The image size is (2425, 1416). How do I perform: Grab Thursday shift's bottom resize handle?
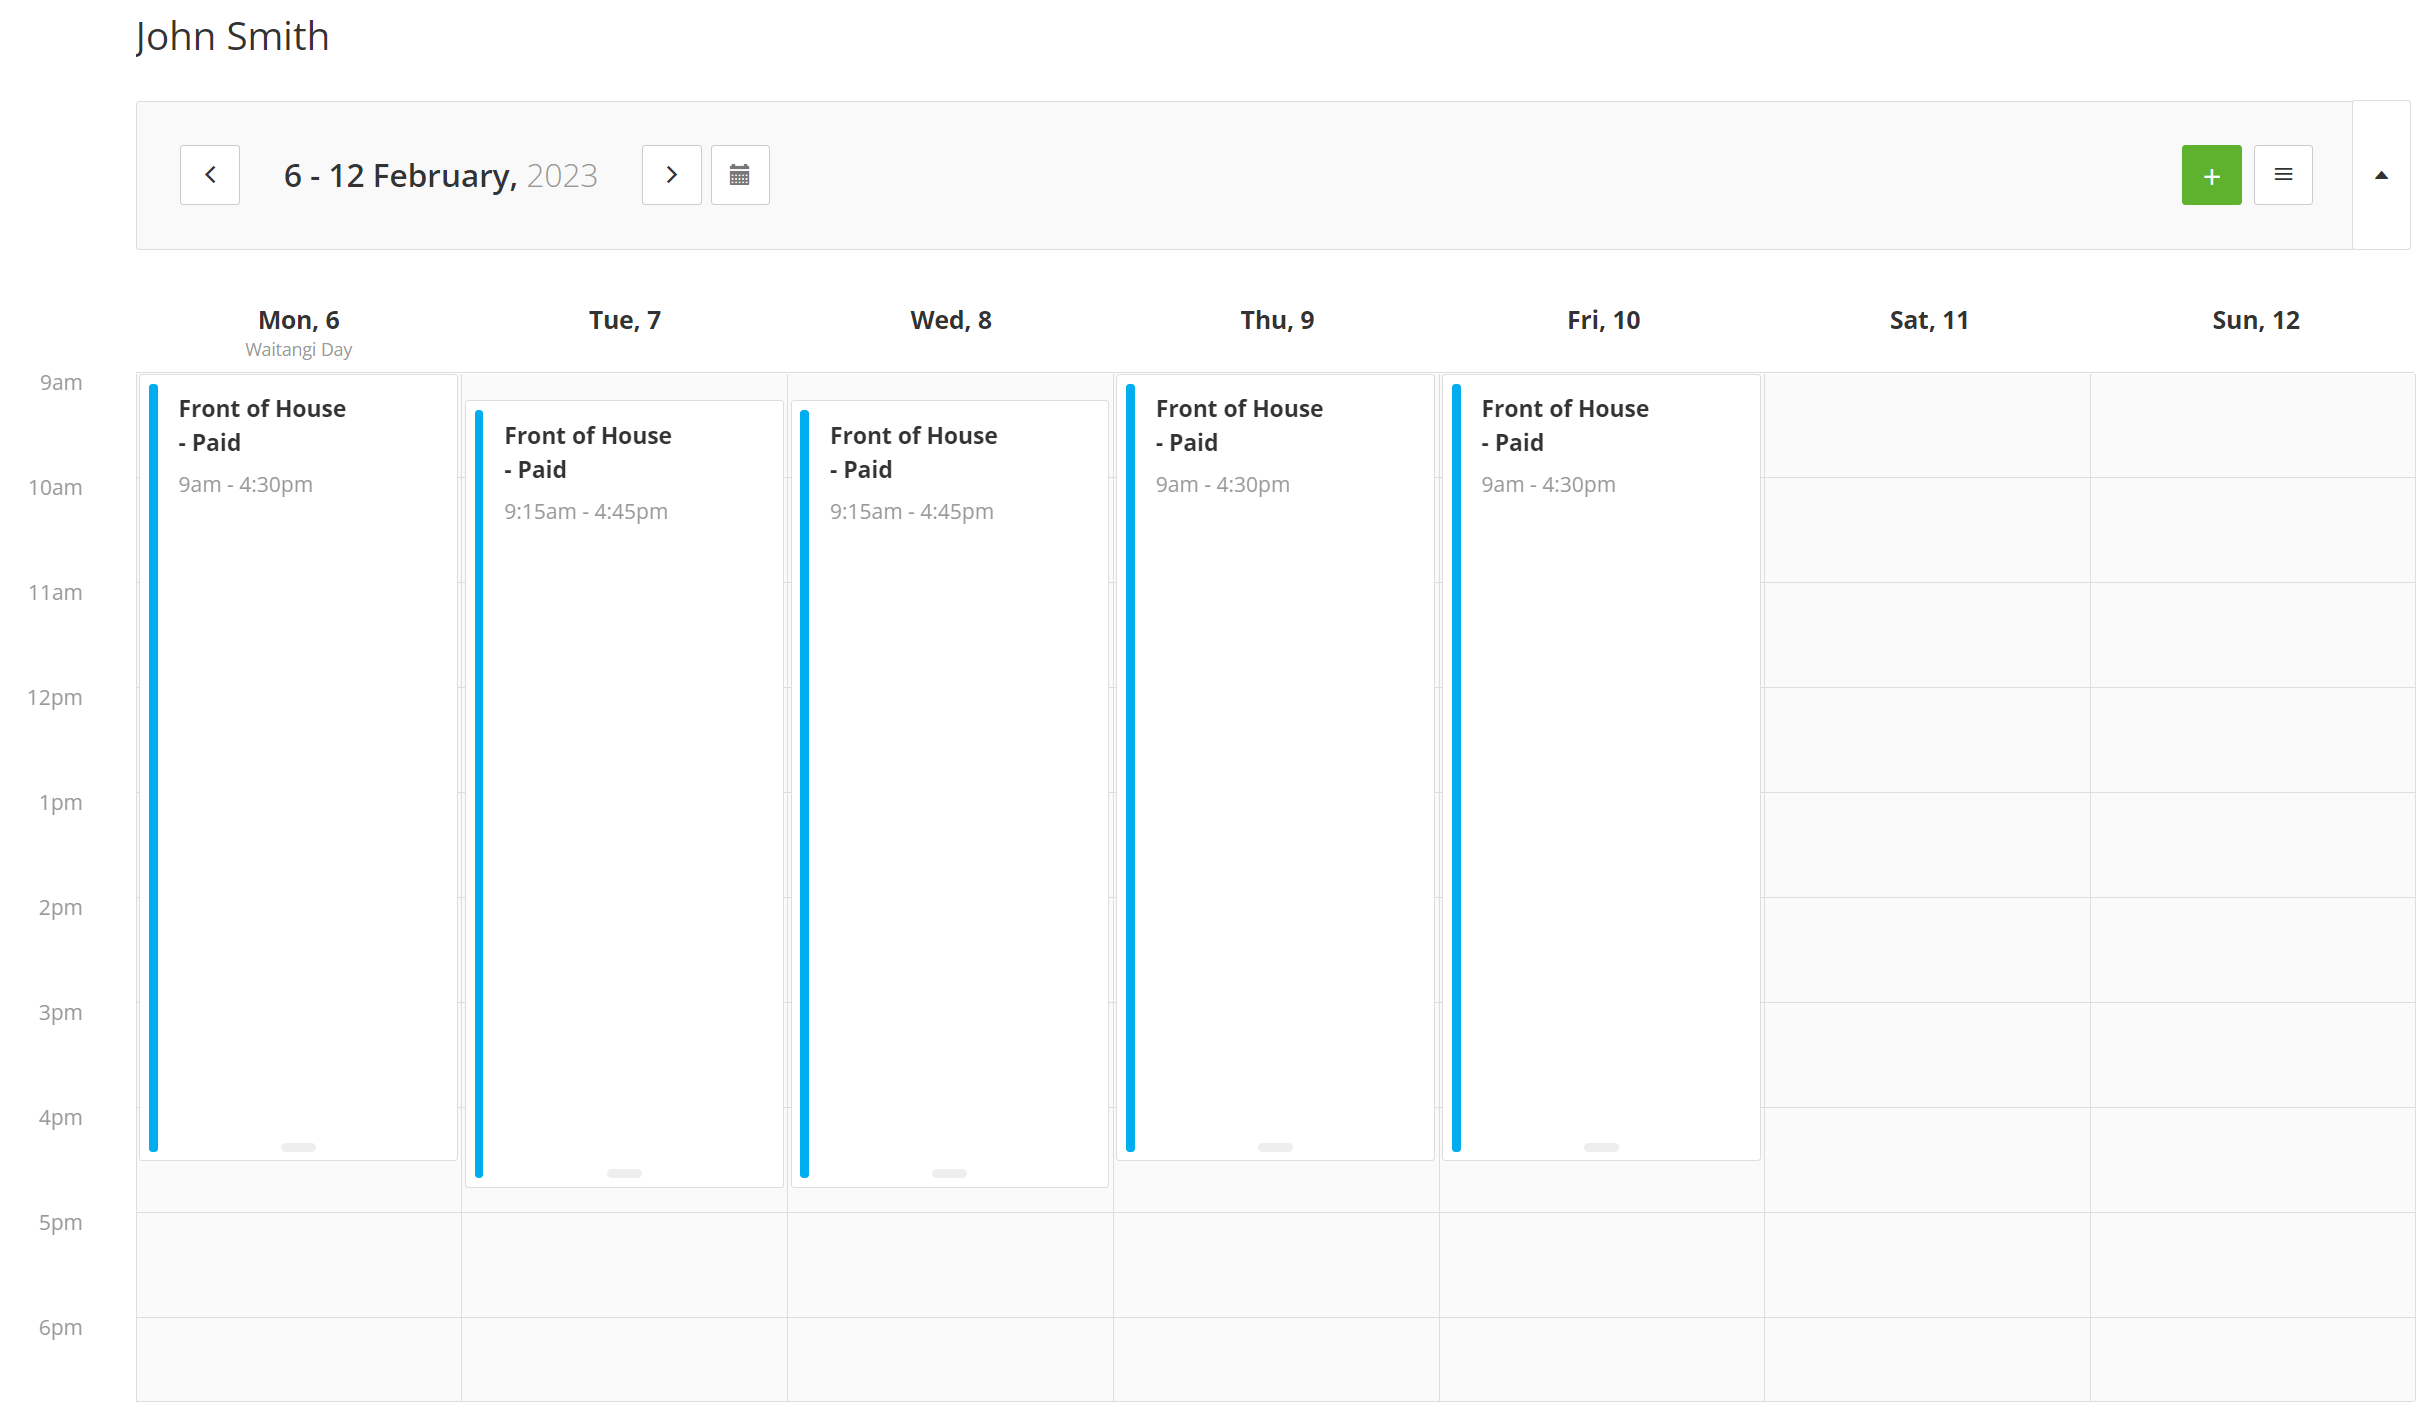tap(1276, 1147)
